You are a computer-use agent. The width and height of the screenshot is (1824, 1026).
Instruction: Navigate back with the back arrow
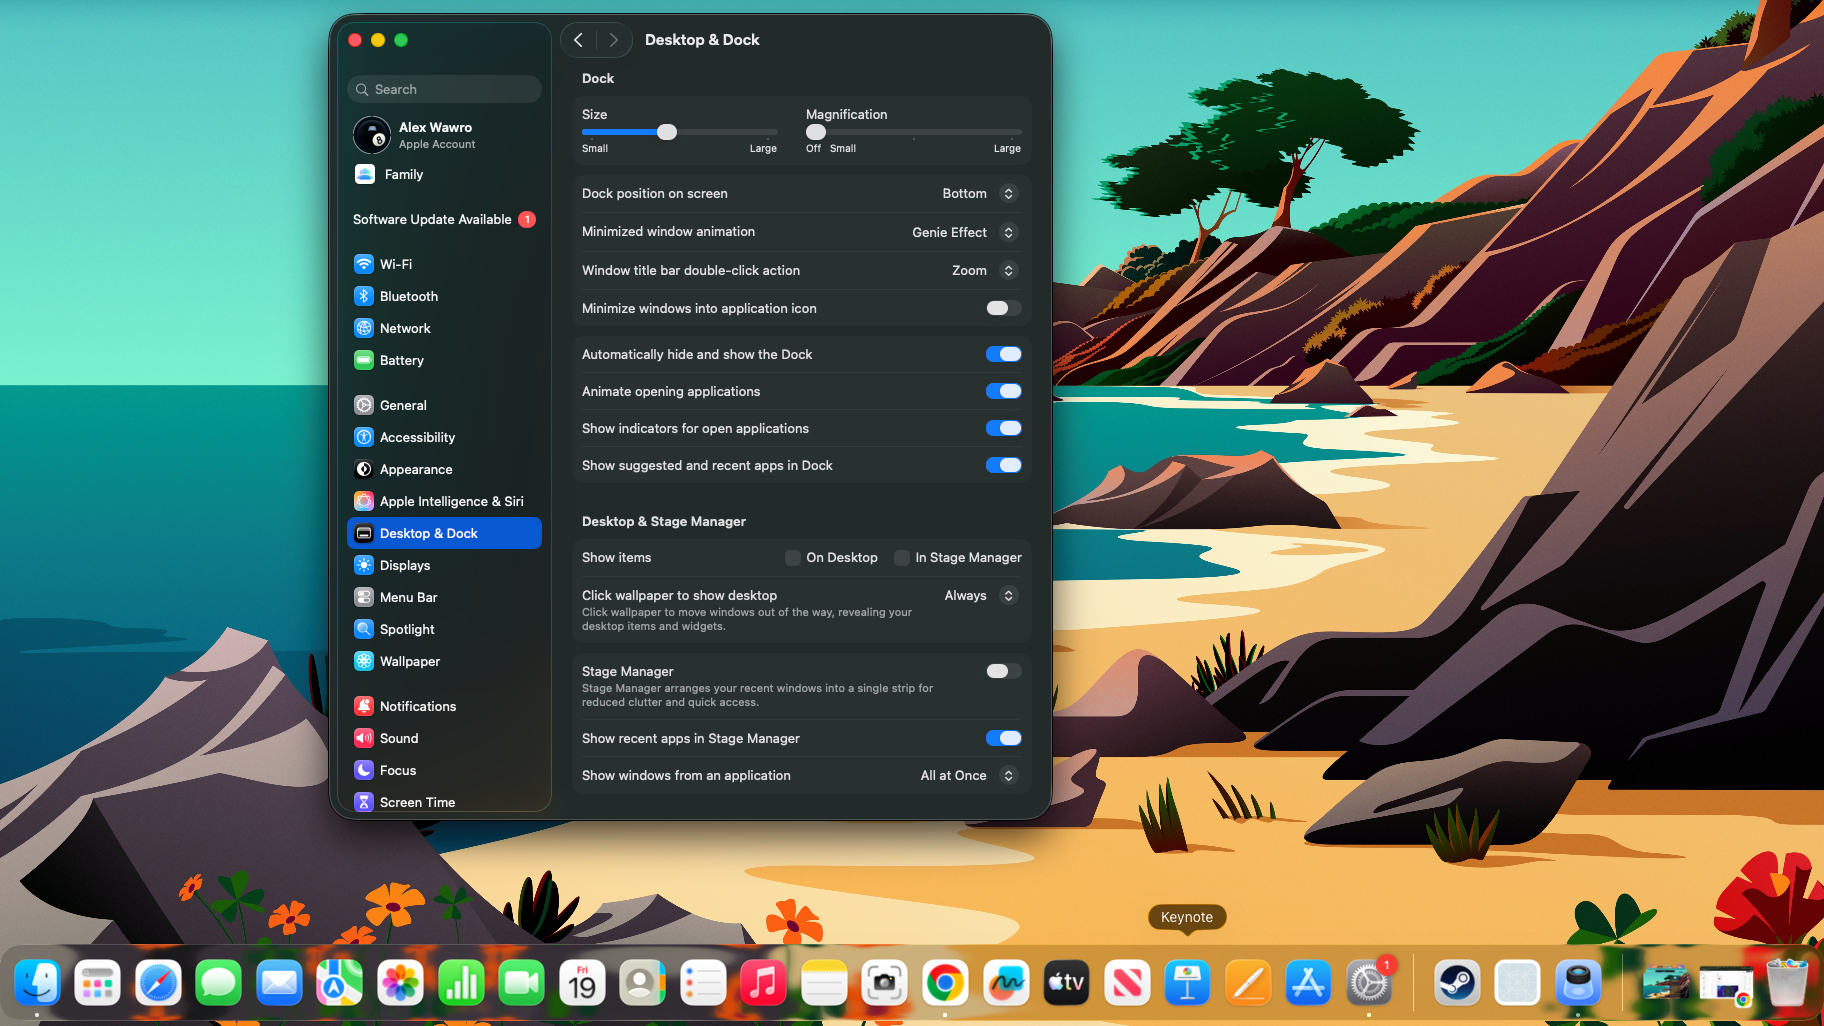(x=578, y=39)
